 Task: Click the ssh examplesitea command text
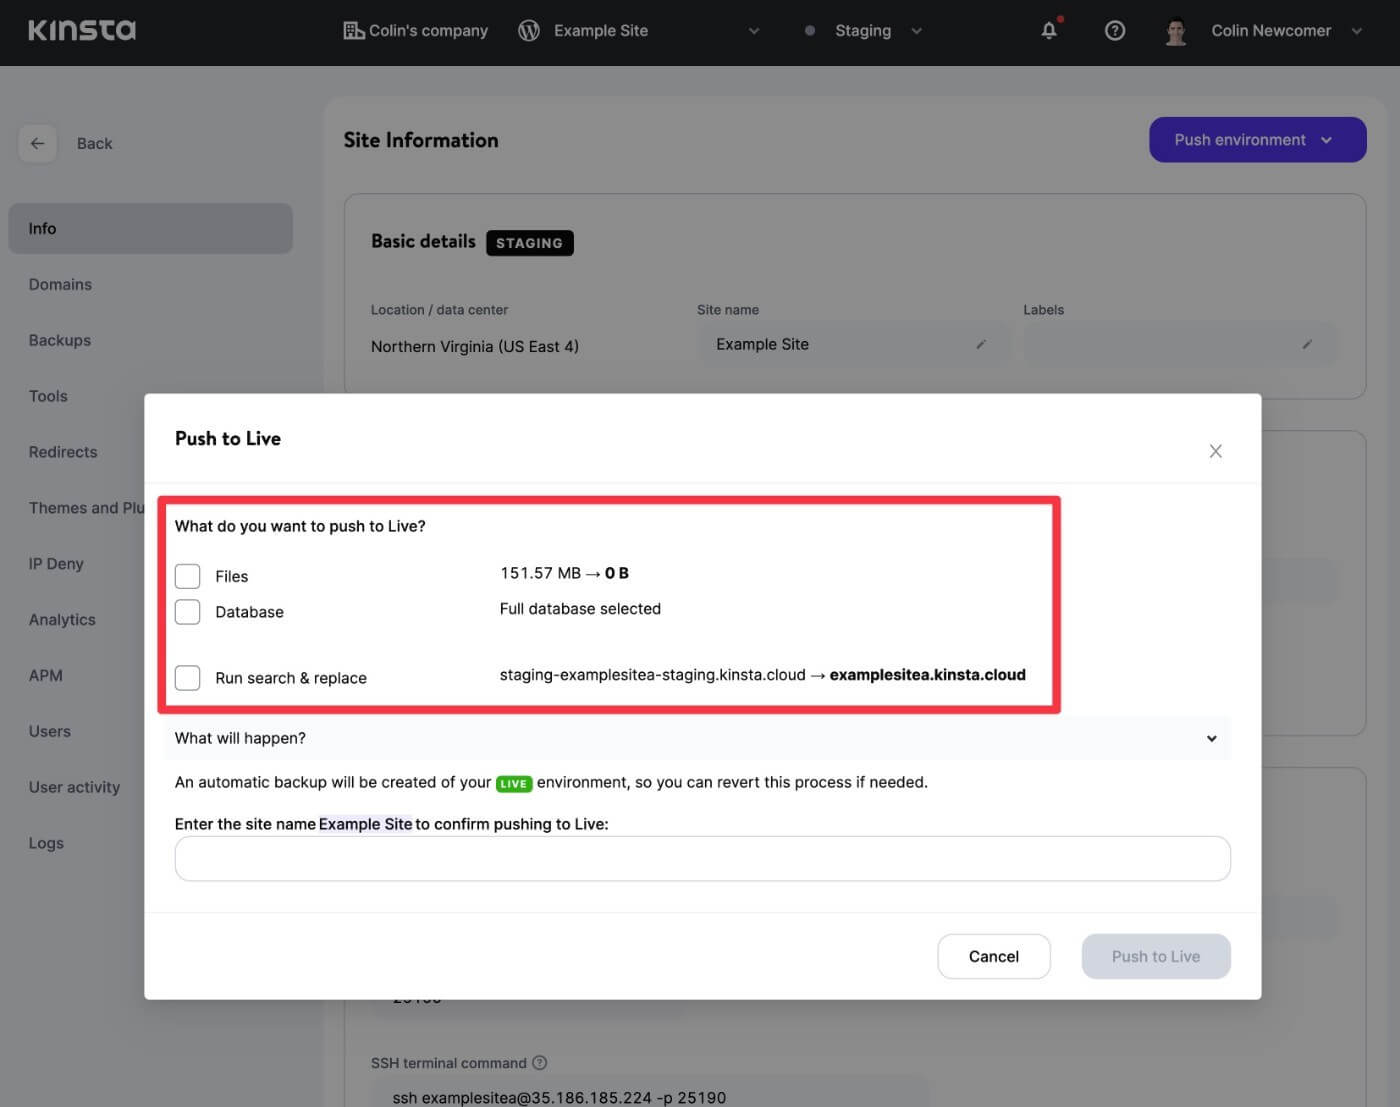click(559, 1097)
